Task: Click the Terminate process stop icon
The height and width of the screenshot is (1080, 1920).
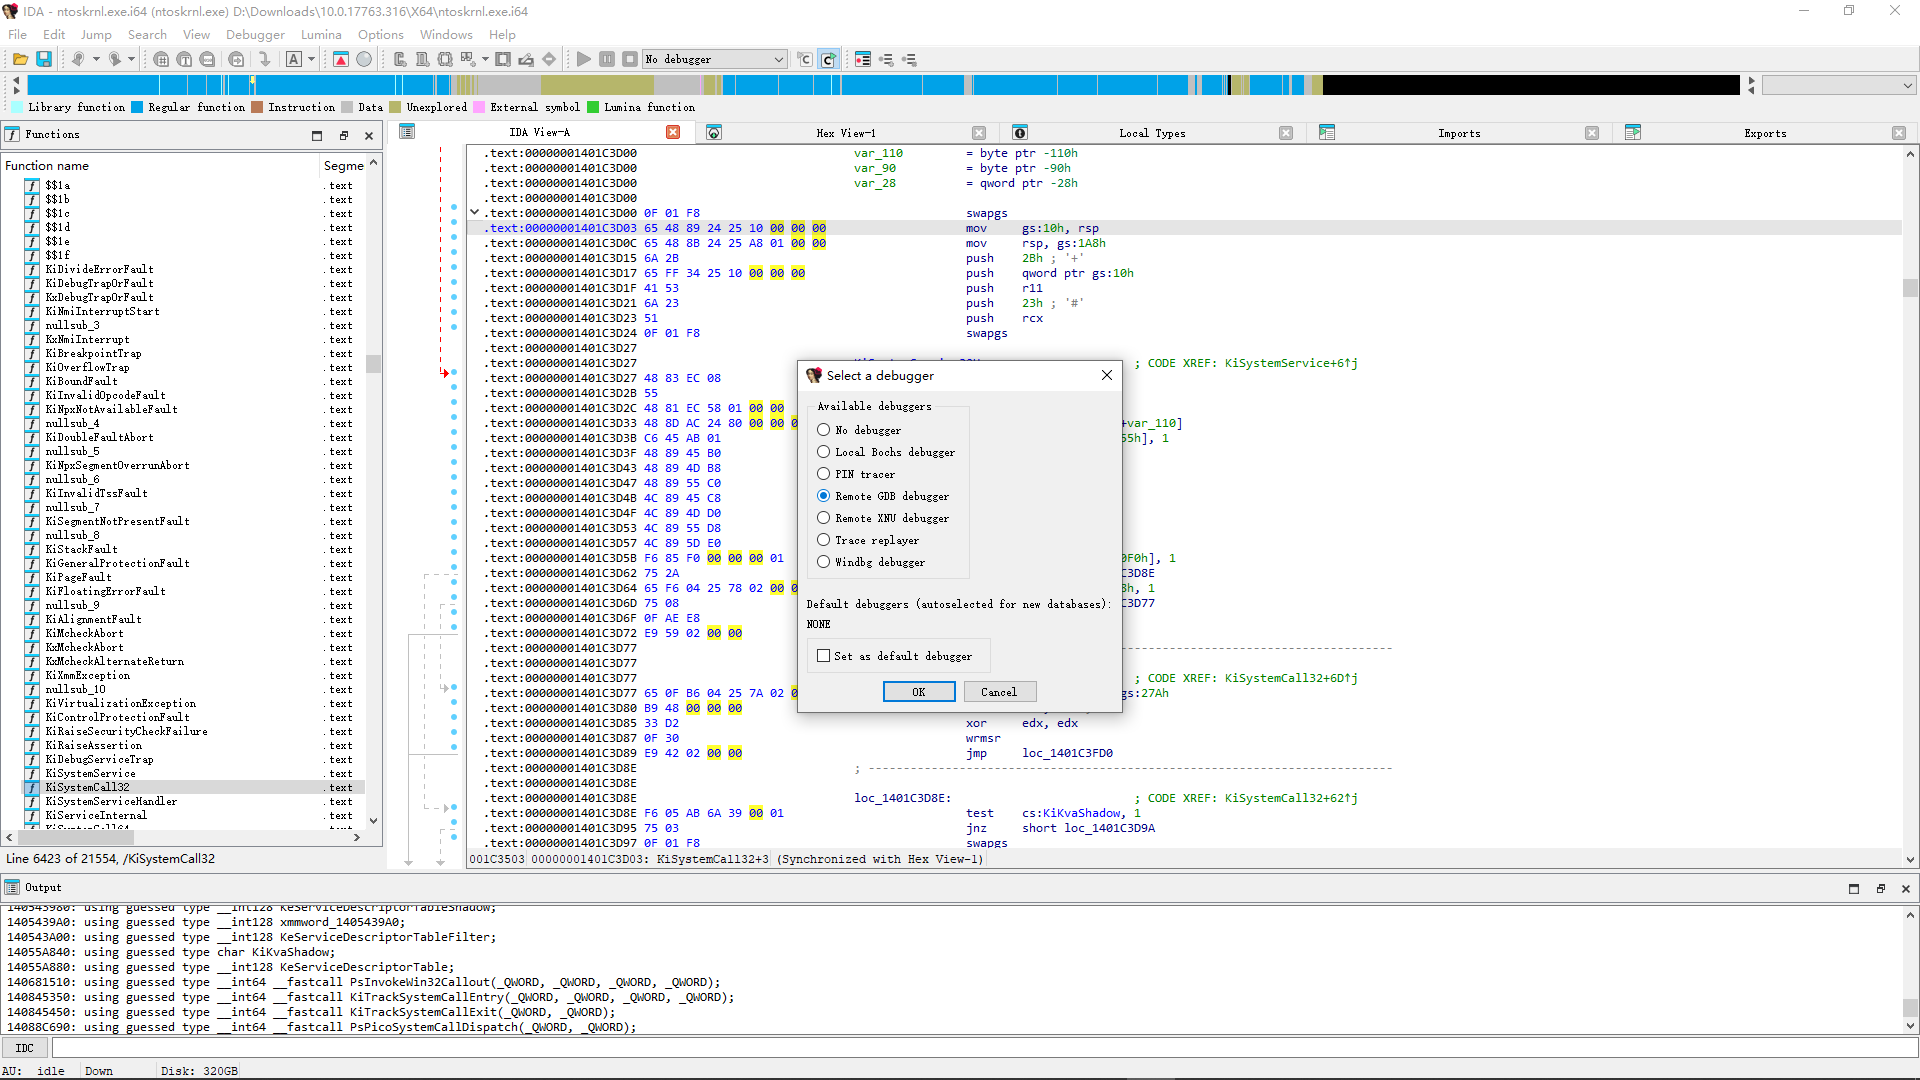Action: [x=630, y=59]
